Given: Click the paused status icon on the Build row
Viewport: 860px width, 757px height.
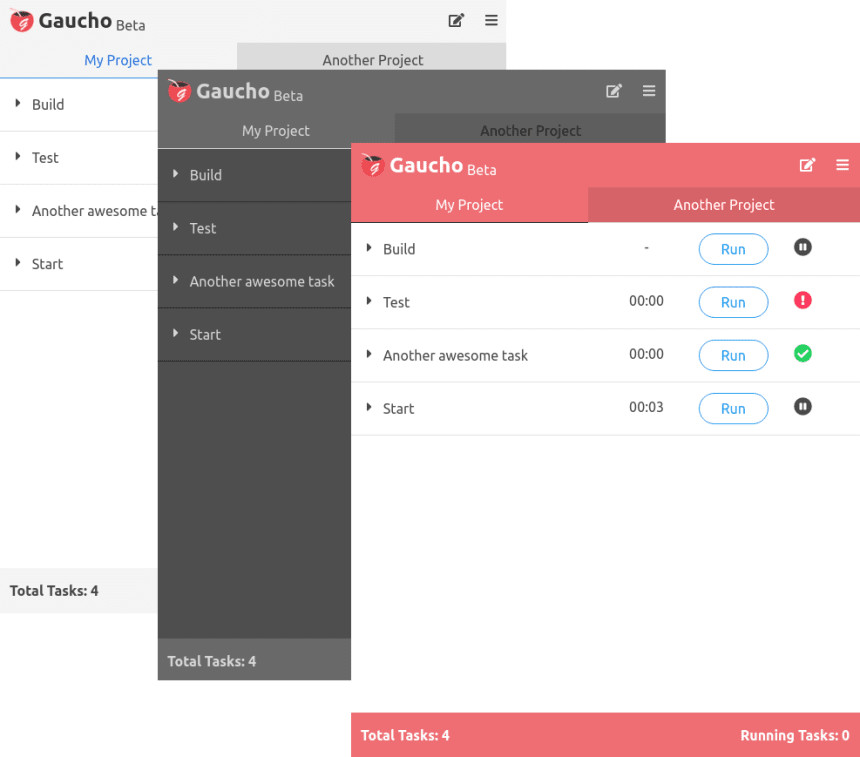Looking at the screenshot, I should coord(802,247).
